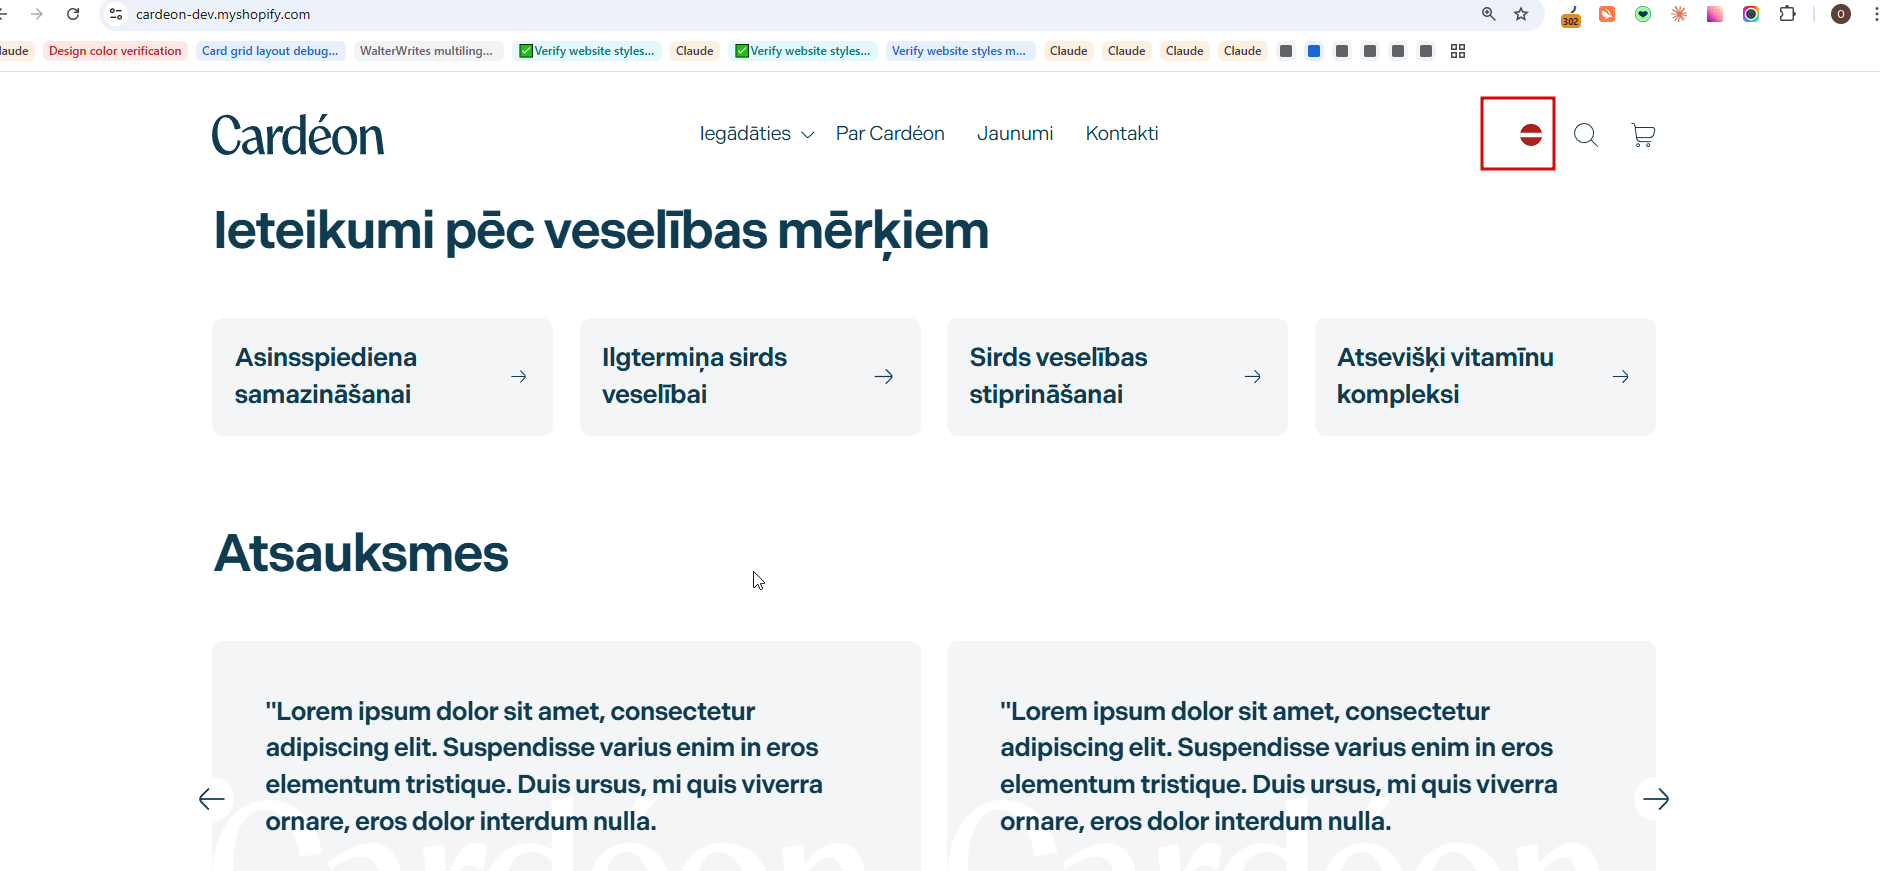1880x871 pixels.
Task: Open the Iegādāties navigation menu
Action: click(x=745, y=133)
